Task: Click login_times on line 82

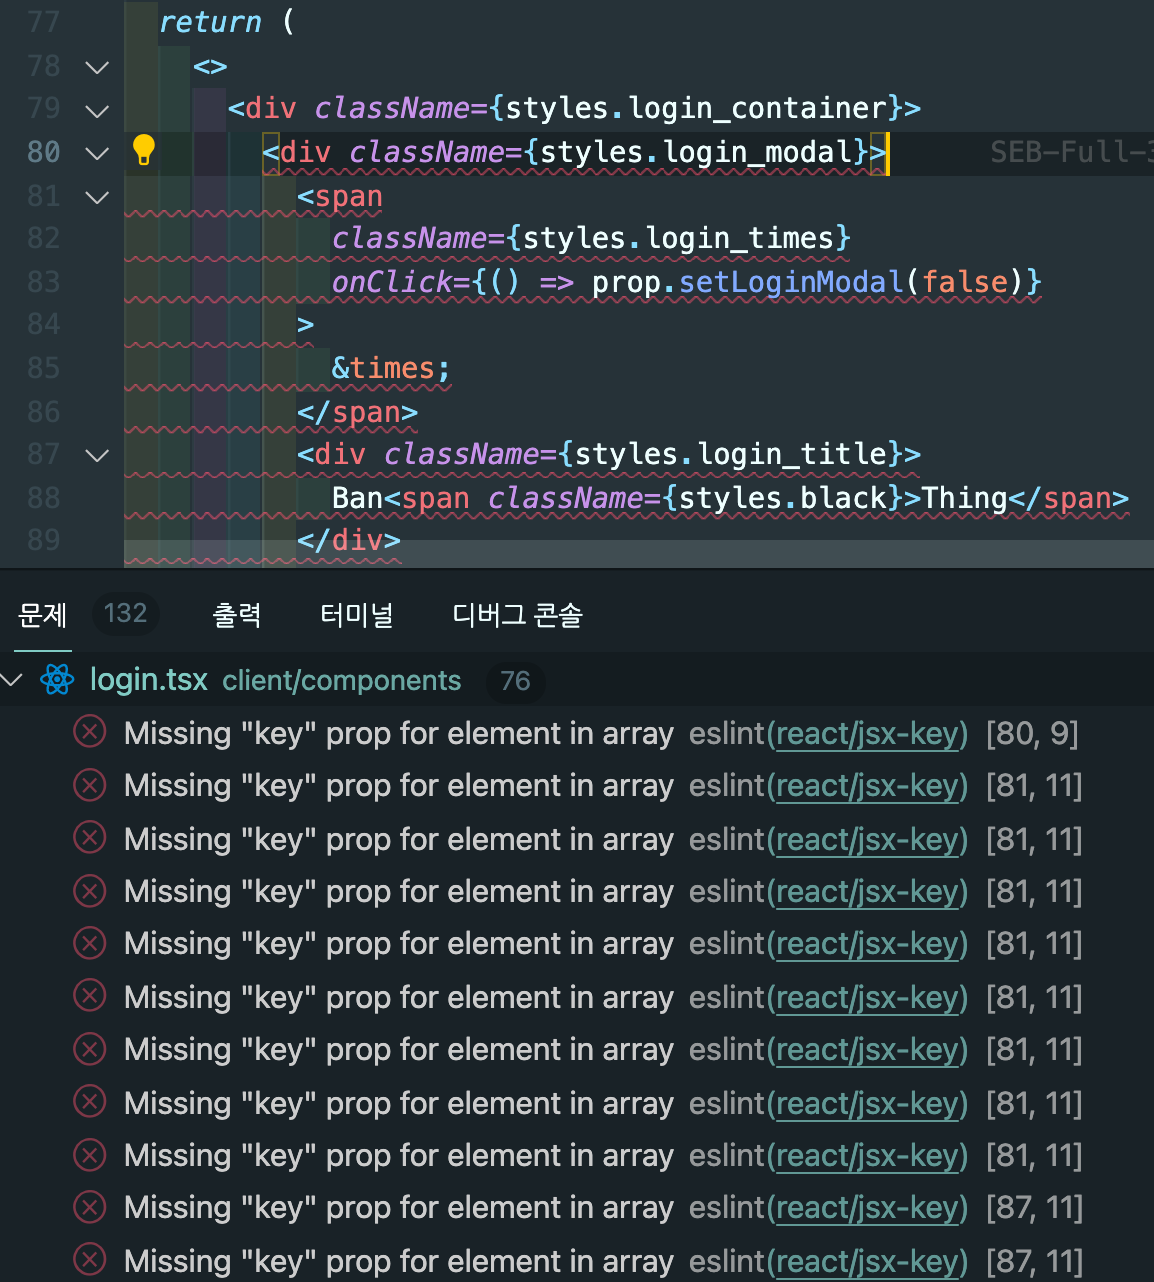Action: pos(740,238)
